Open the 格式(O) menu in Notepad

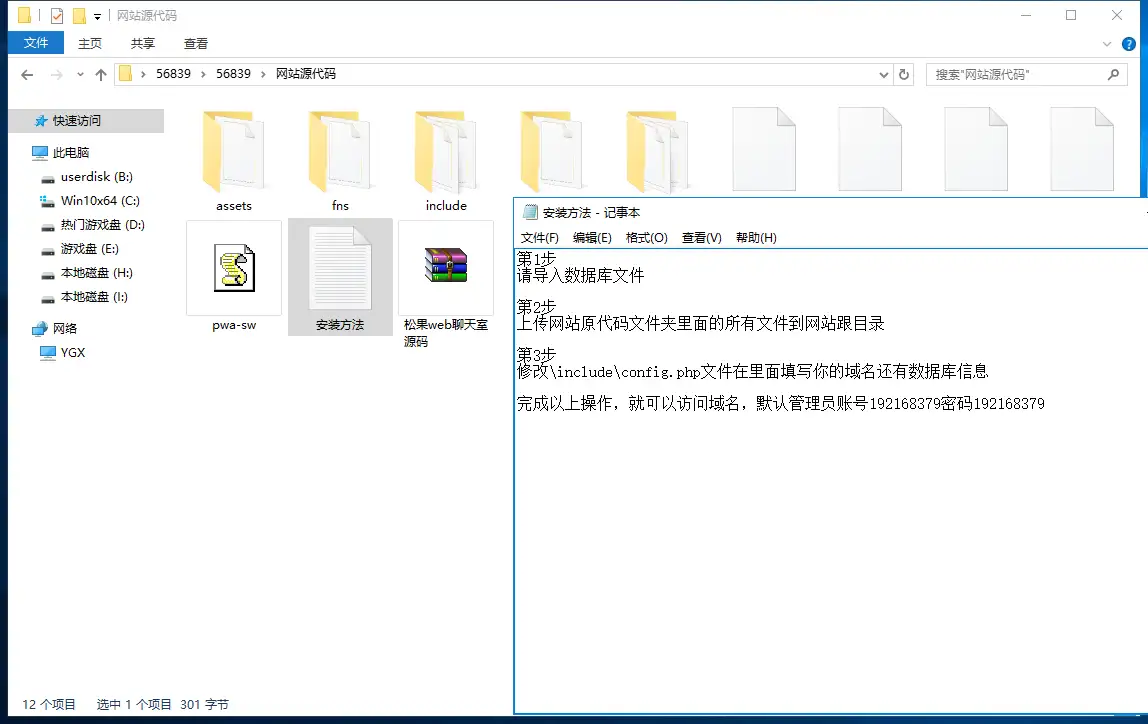pos(646,237)
